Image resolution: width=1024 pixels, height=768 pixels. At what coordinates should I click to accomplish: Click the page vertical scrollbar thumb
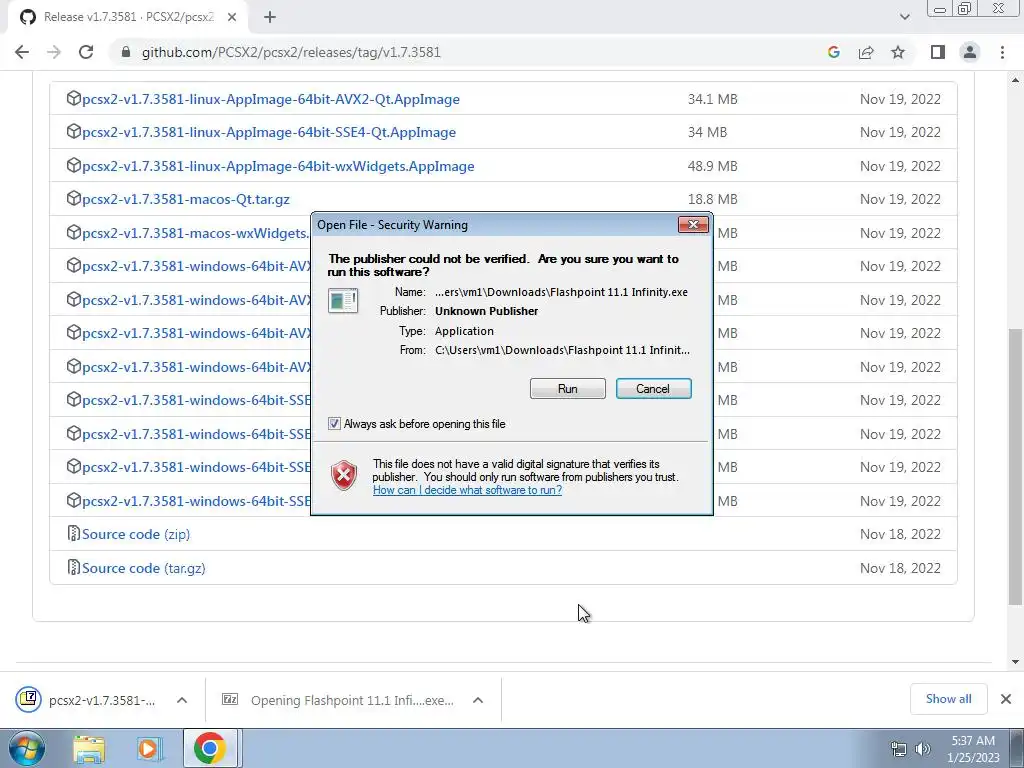(1016, 467)
